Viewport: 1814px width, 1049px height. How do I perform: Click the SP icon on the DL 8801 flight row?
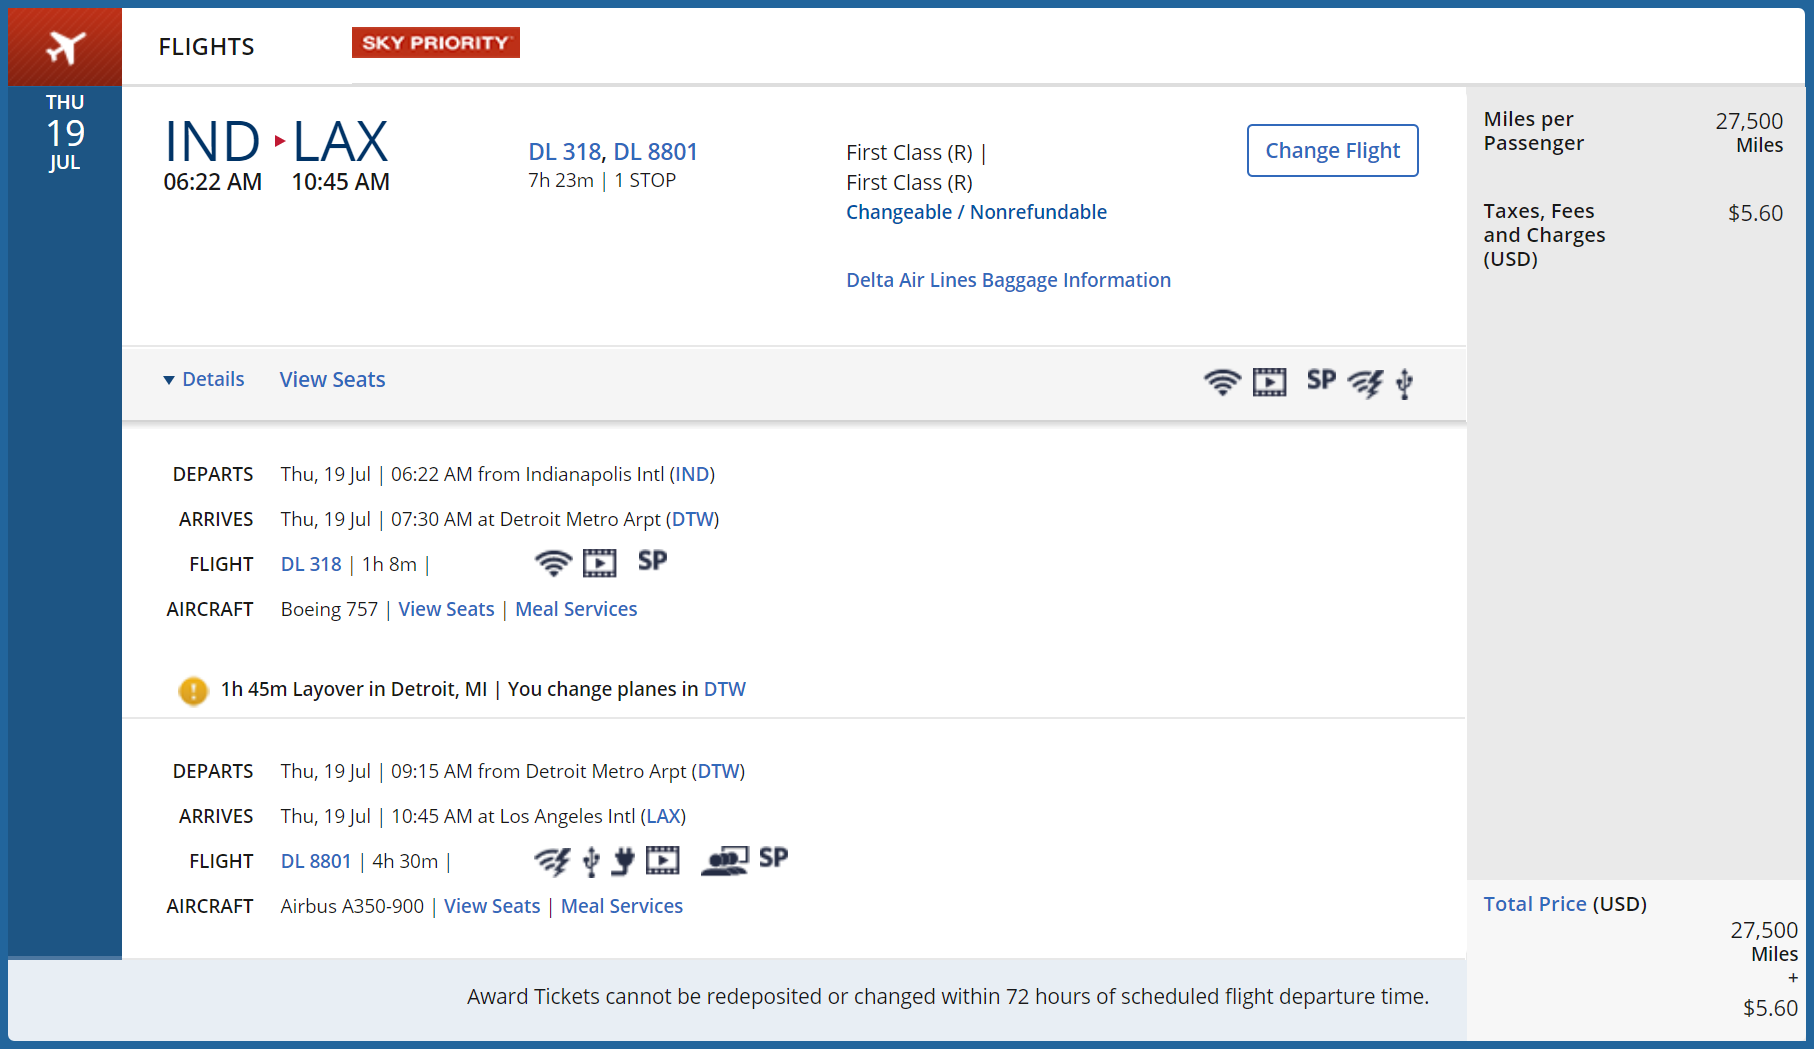(773, 858)
